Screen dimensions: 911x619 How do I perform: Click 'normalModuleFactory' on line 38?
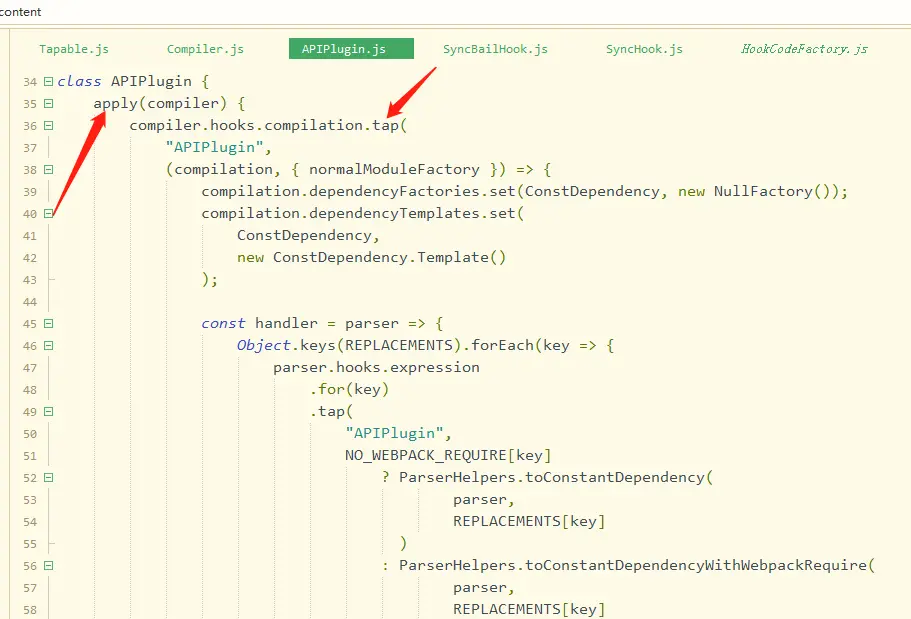[x=394, y=170]
